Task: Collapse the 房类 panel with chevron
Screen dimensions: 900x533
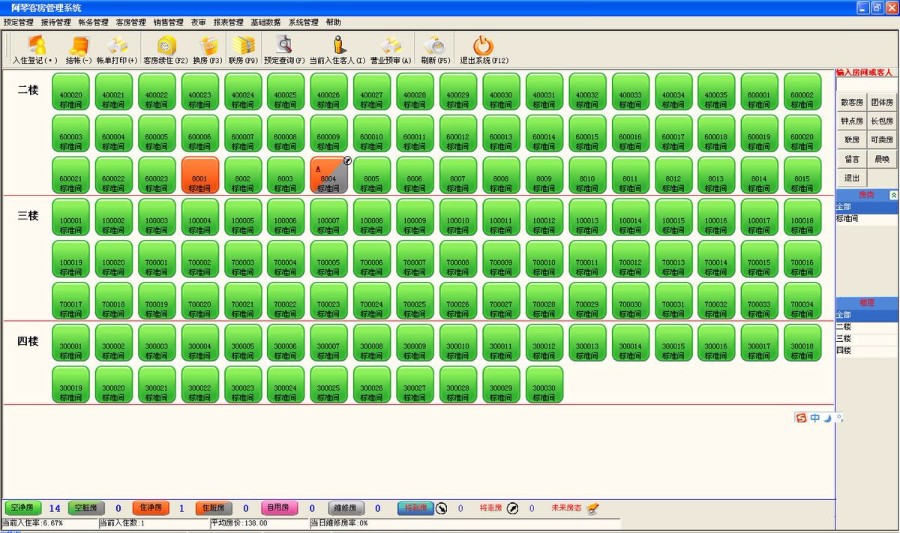Action: click(893, 195)
